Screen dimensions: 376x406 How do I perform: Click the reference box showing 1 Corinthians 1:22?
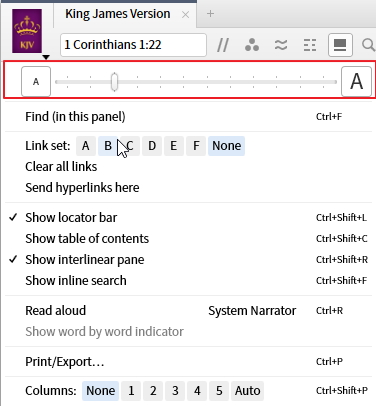(133, 45)
